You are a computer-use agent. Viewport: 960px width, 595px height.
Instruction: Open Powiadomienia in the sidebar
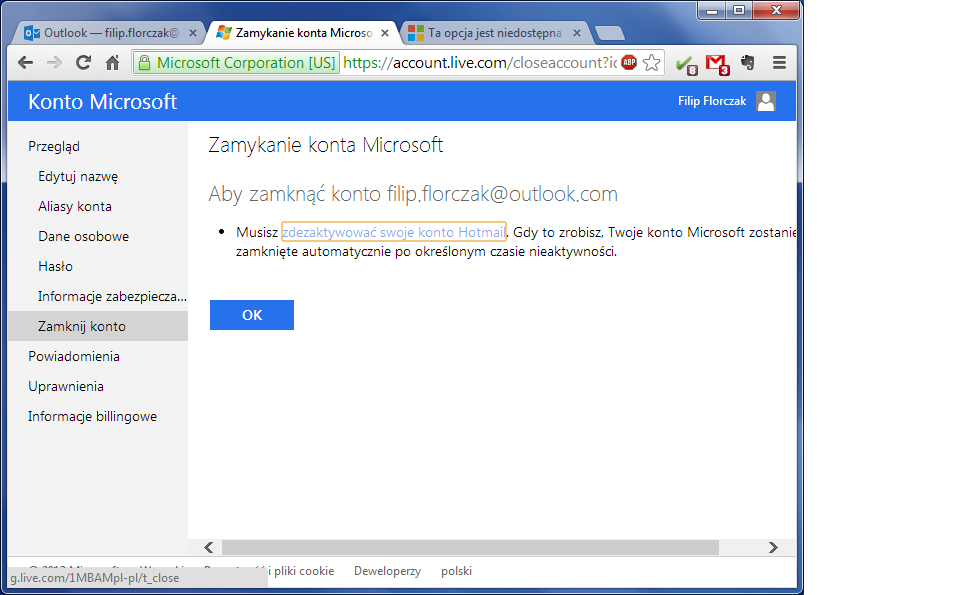(x=73, y=356)
